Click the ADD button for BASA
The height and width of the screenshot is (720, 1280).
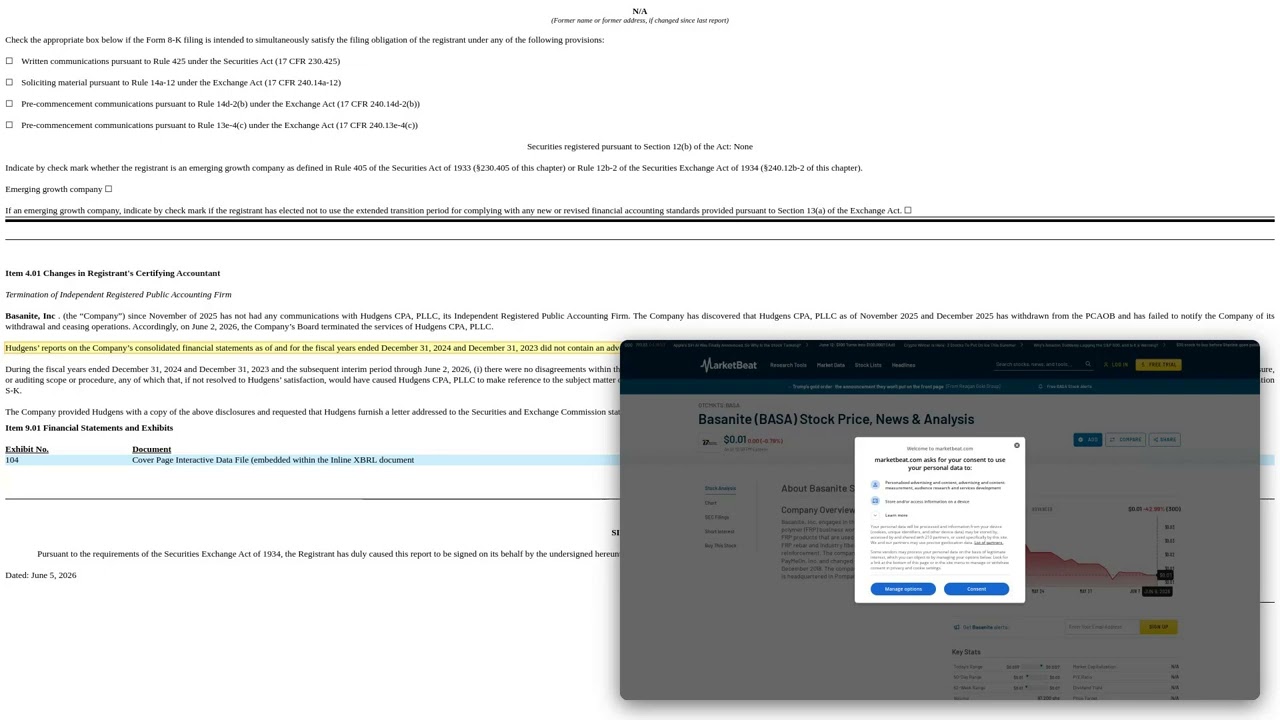pos(1088,439)
